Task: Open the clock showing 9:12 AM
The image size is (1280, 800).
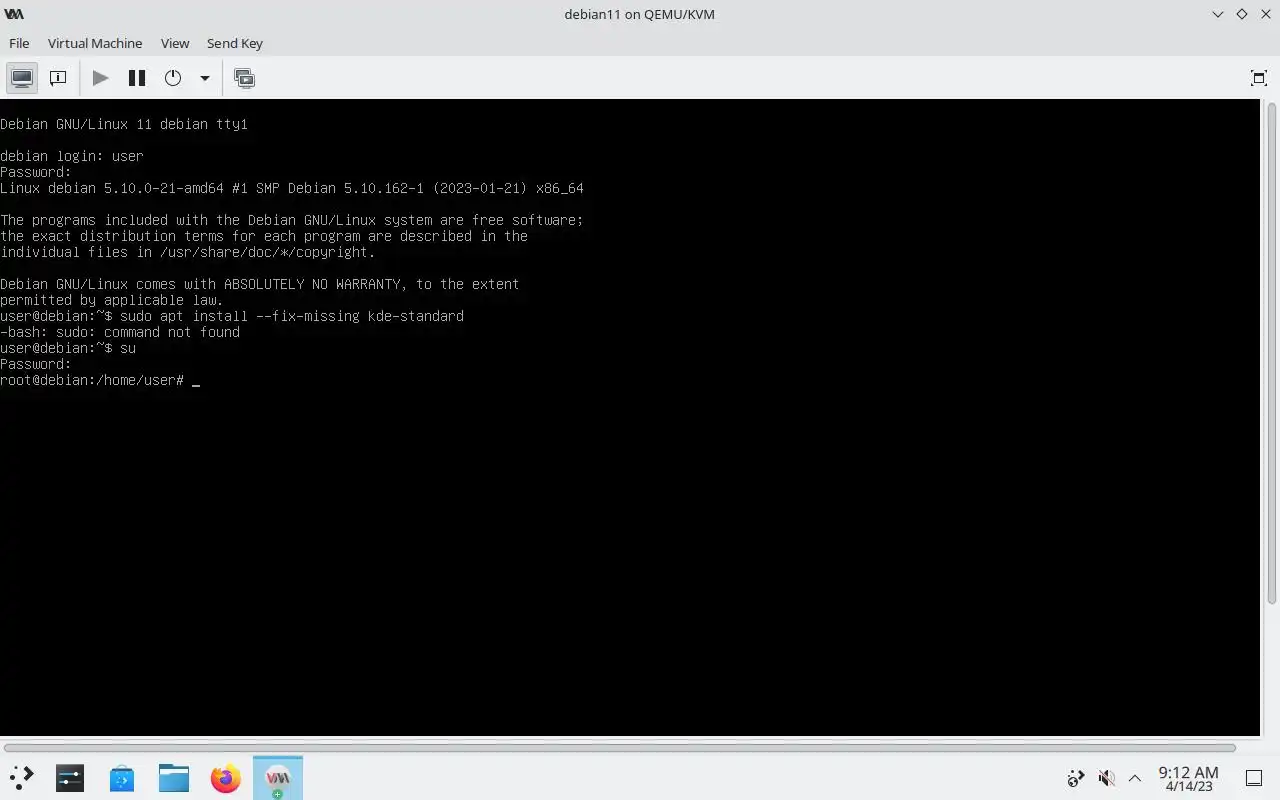Action: pyautogui.click(x=1188, y=778)
